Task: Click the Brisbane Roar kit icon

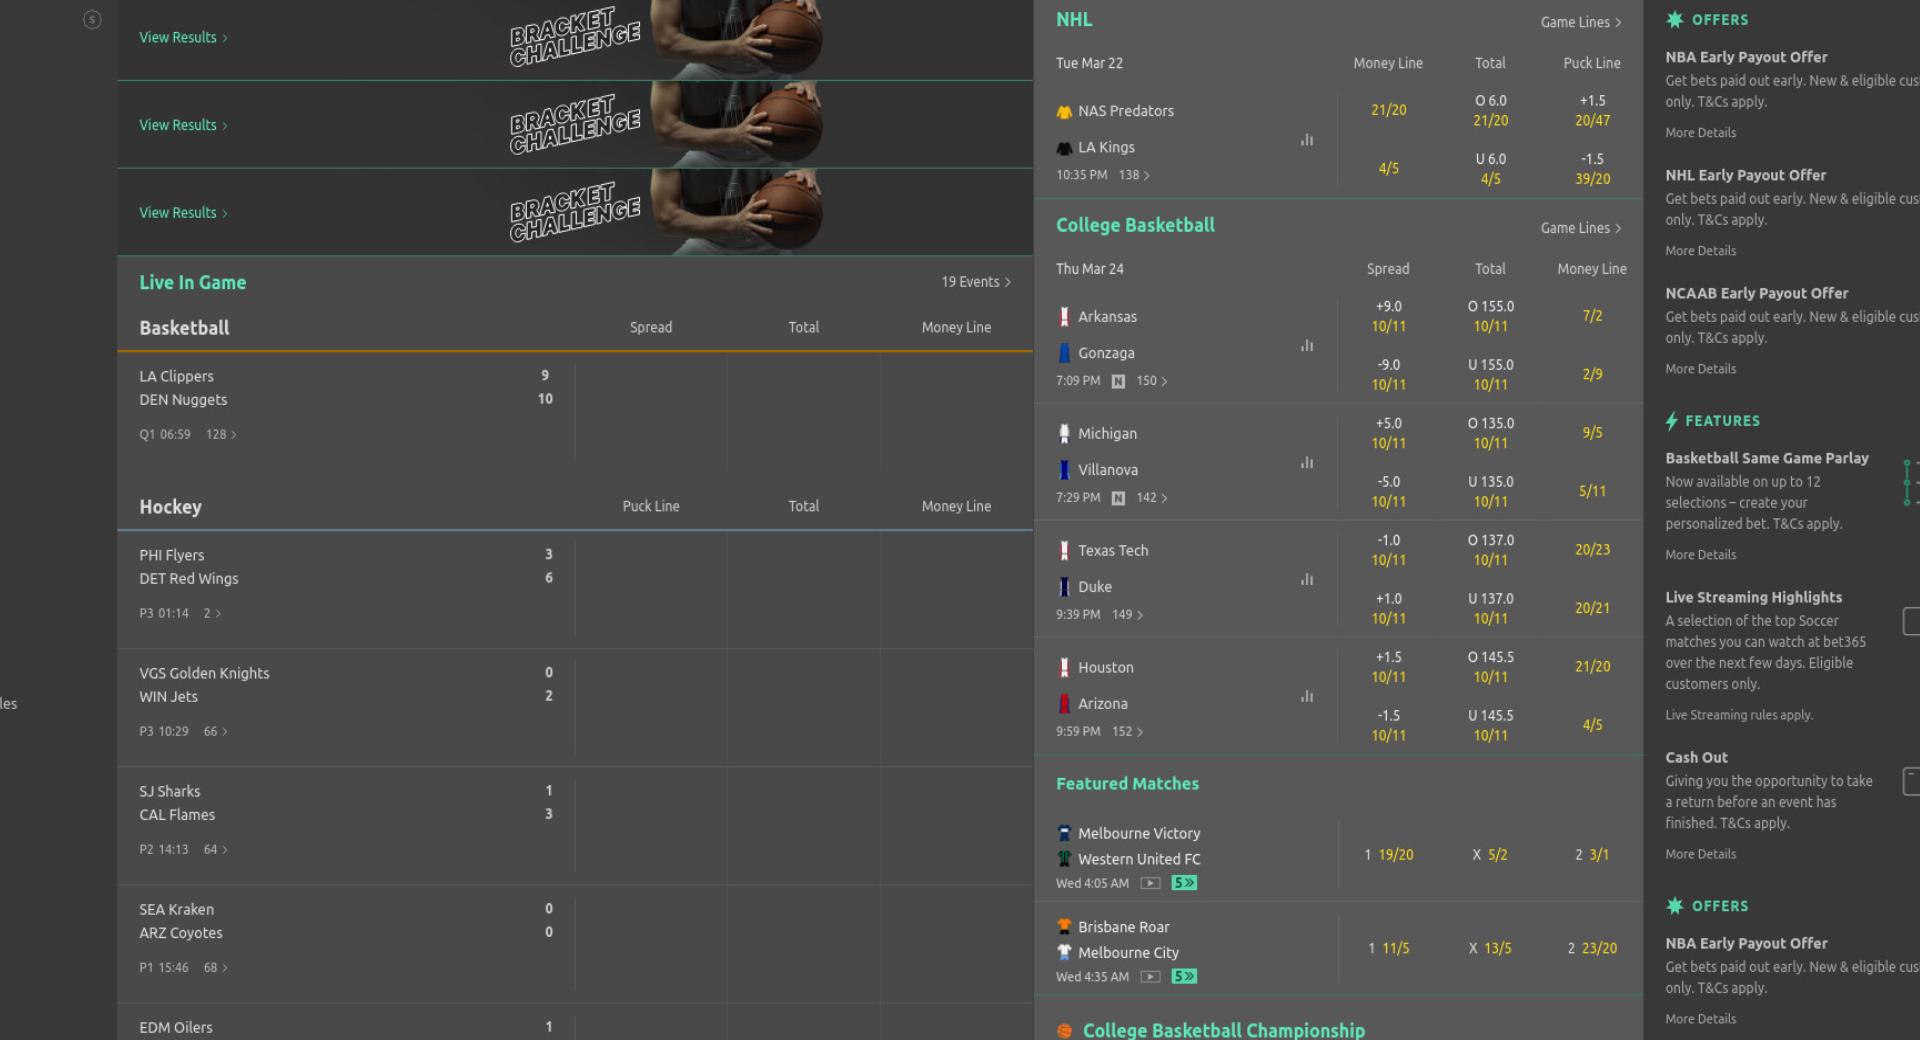Action: click(x=1064, y=927)
